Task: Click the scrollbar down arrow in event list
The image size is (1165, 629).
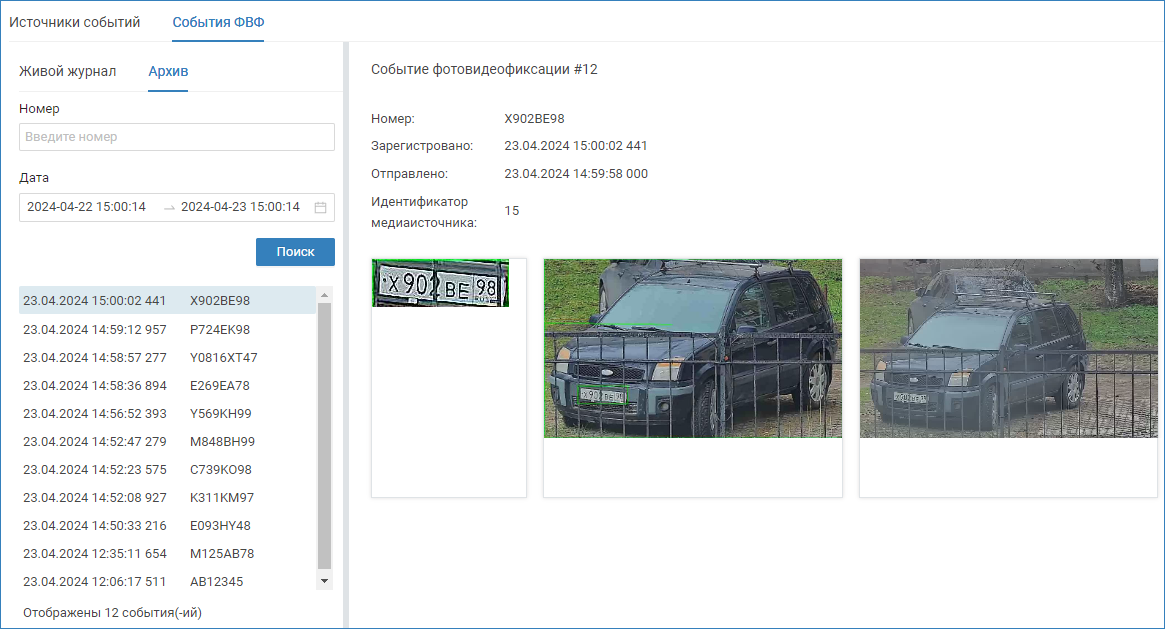Action: coord(324,581)
